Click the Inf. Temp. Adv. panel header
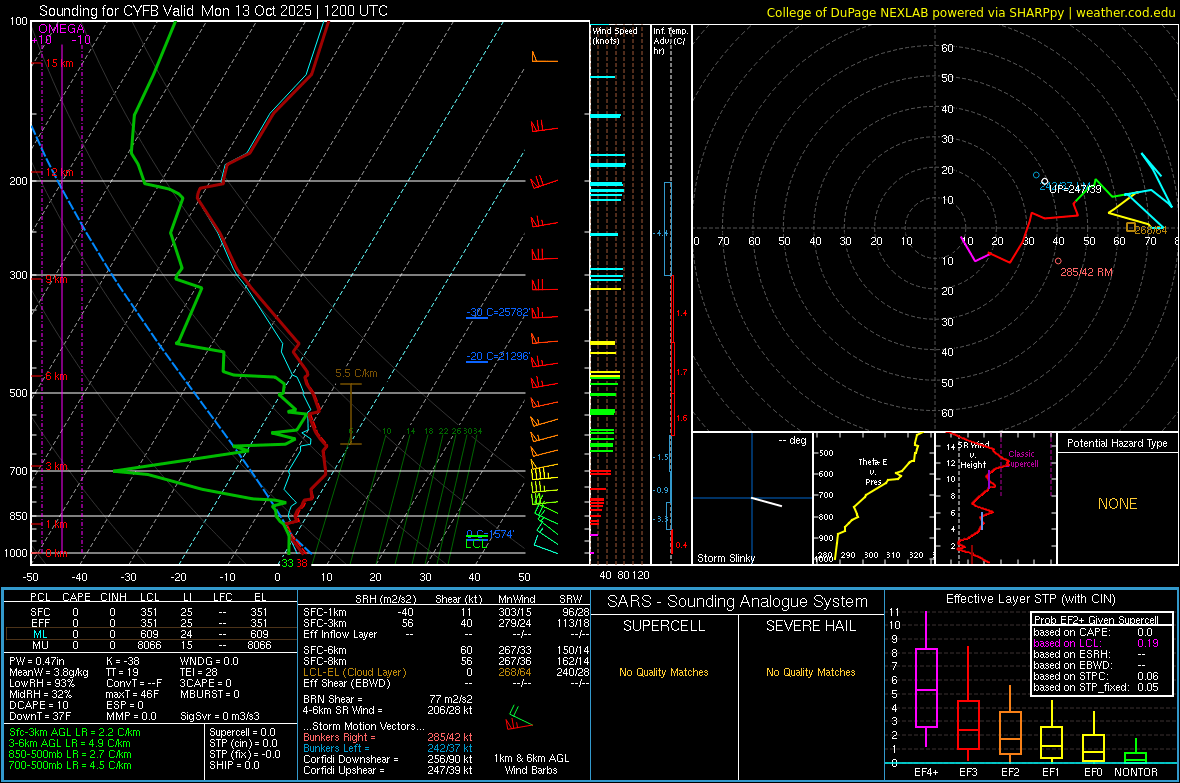 coord(670,41)
